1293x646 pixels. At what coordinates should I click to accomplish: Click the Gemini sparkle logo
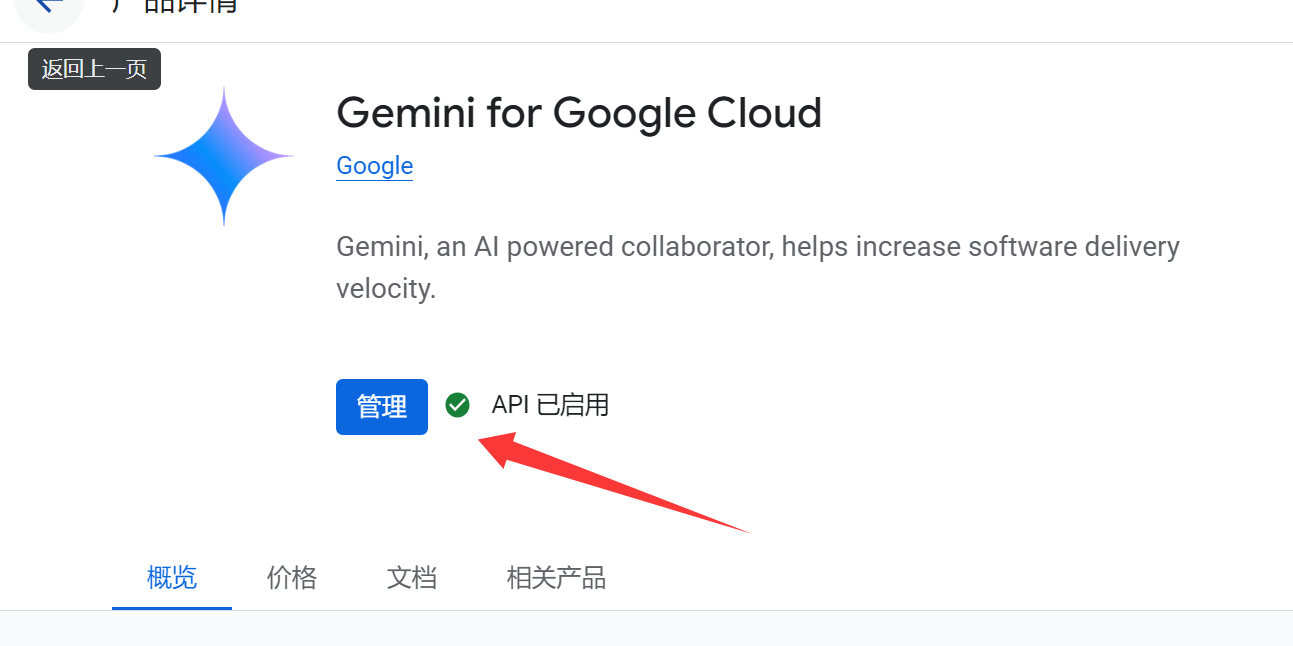point(224,156)
